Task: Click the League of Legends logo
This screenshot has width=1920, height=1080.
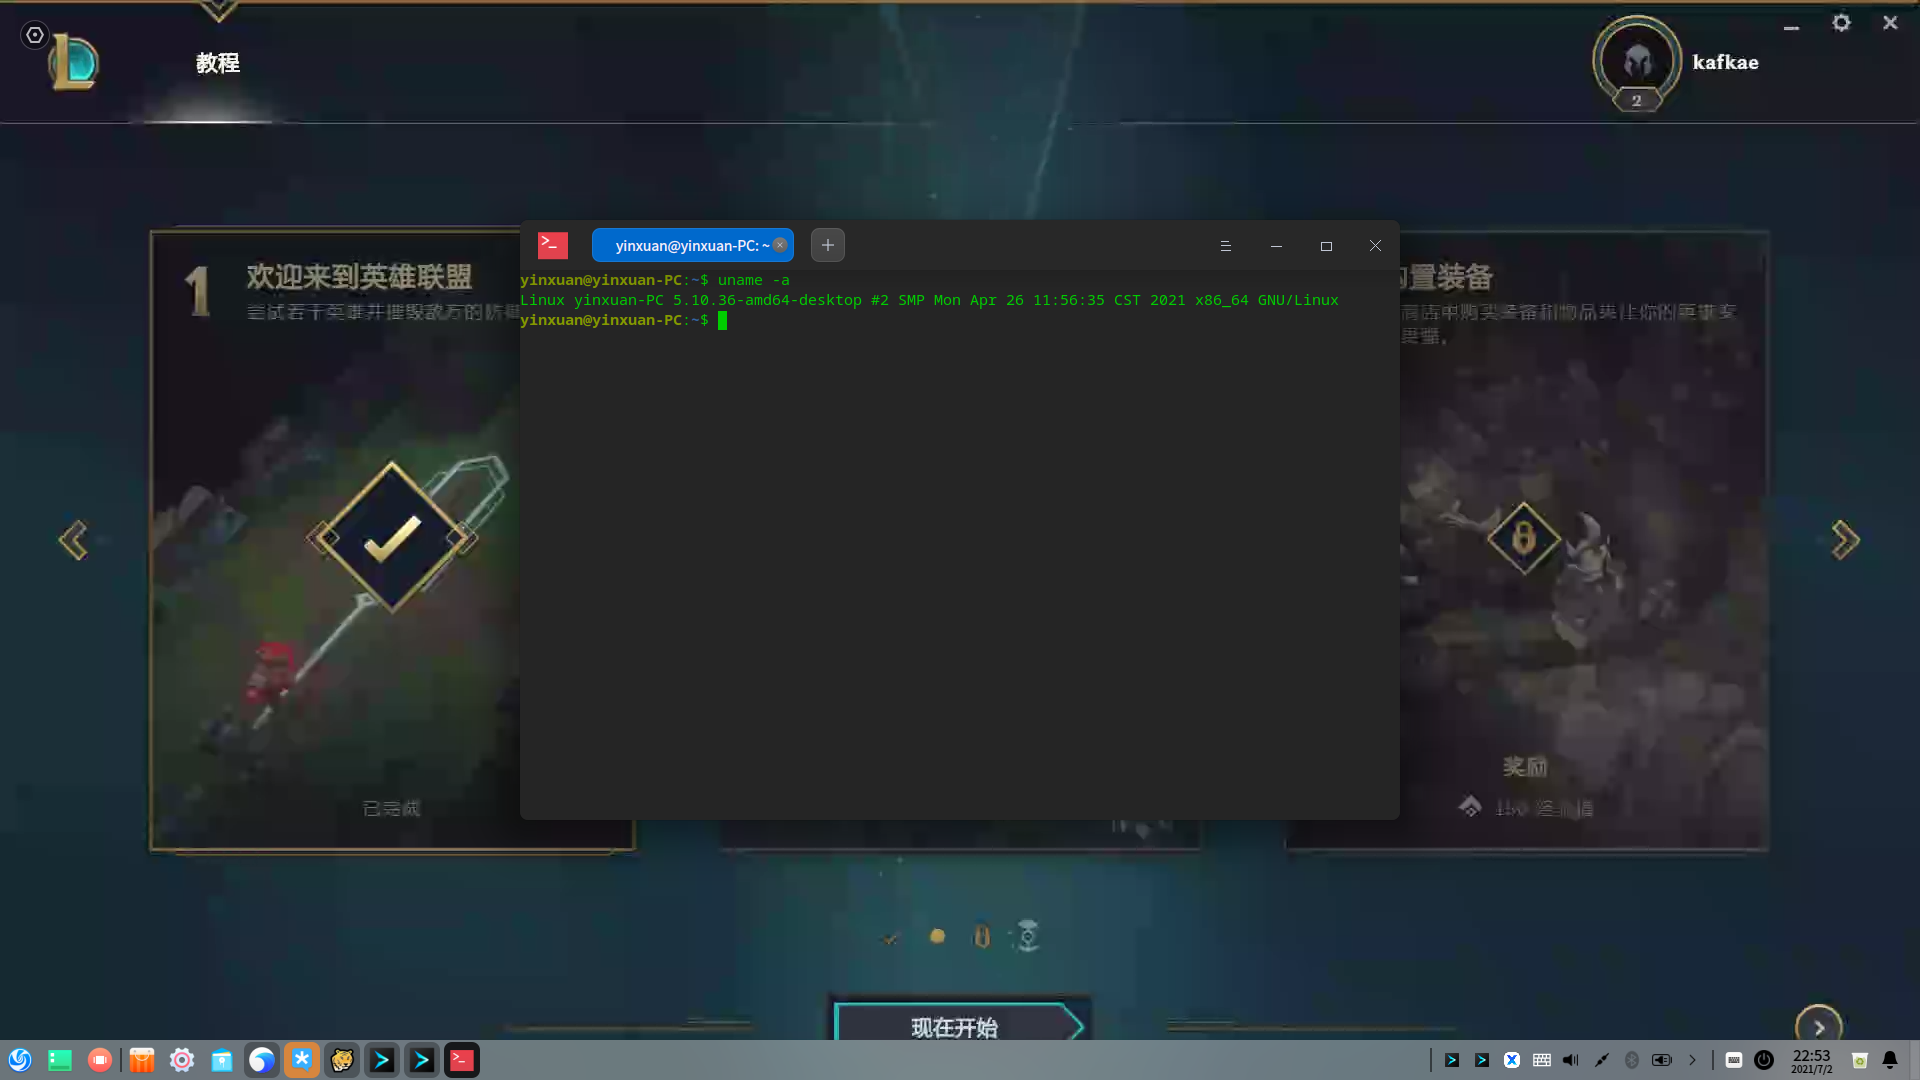Action: pyautogui.click(x=74, y=62)
